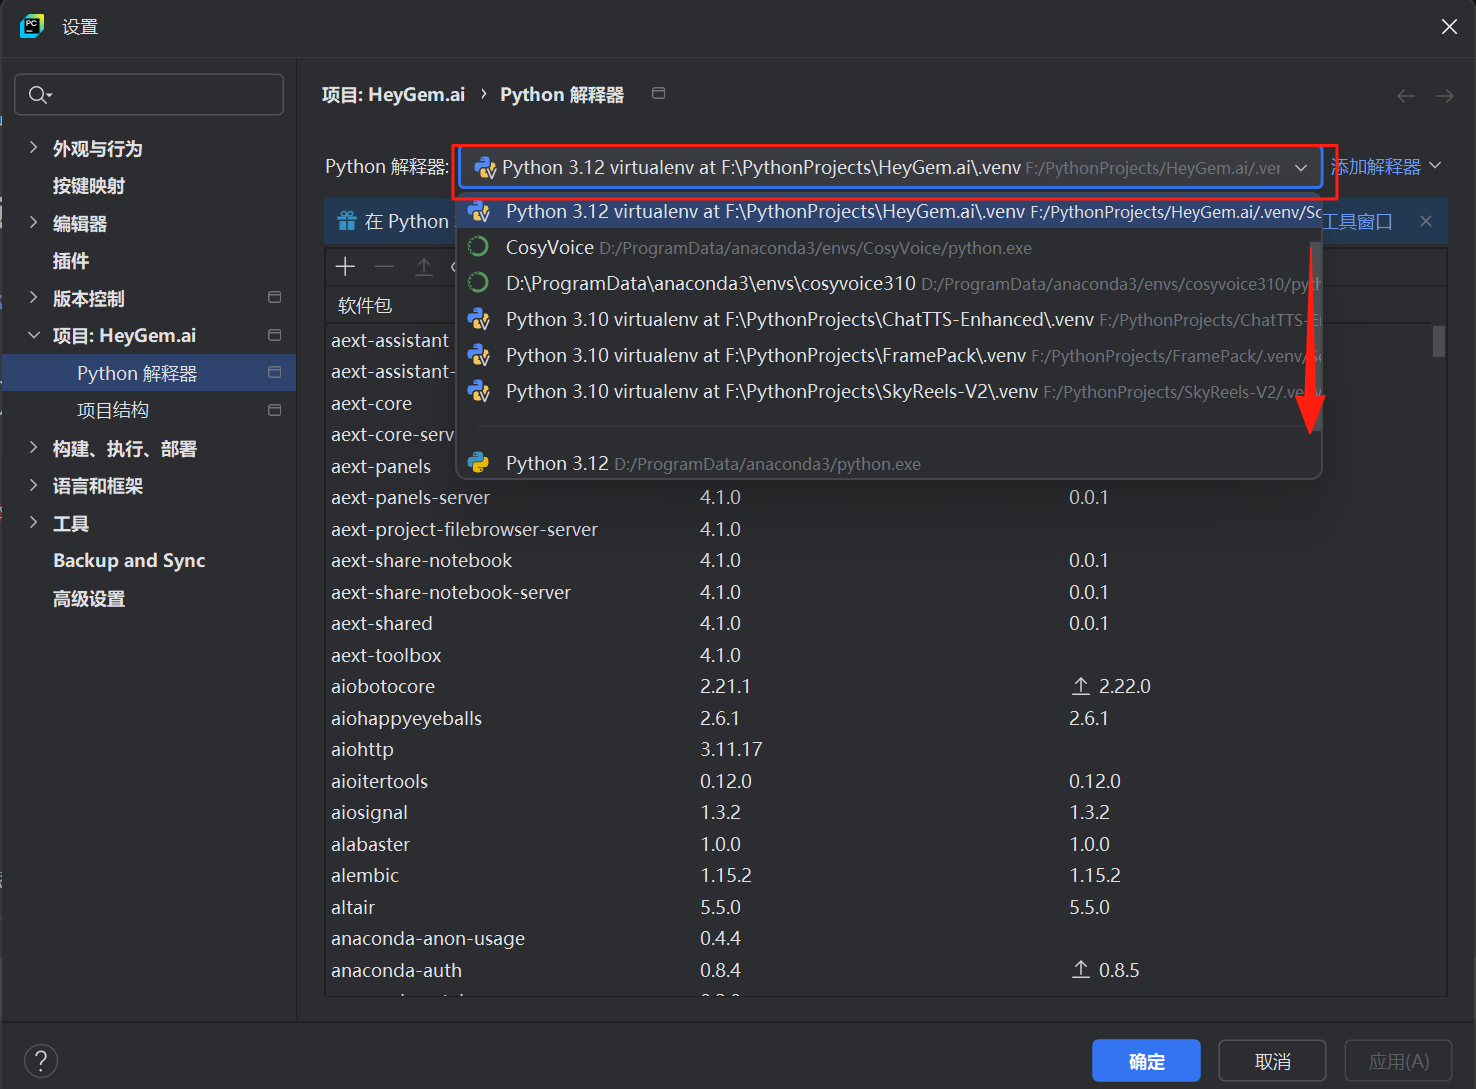Click the Python icon of FramePack interpreter
1476x1089 pixels.
pos(479,355)
